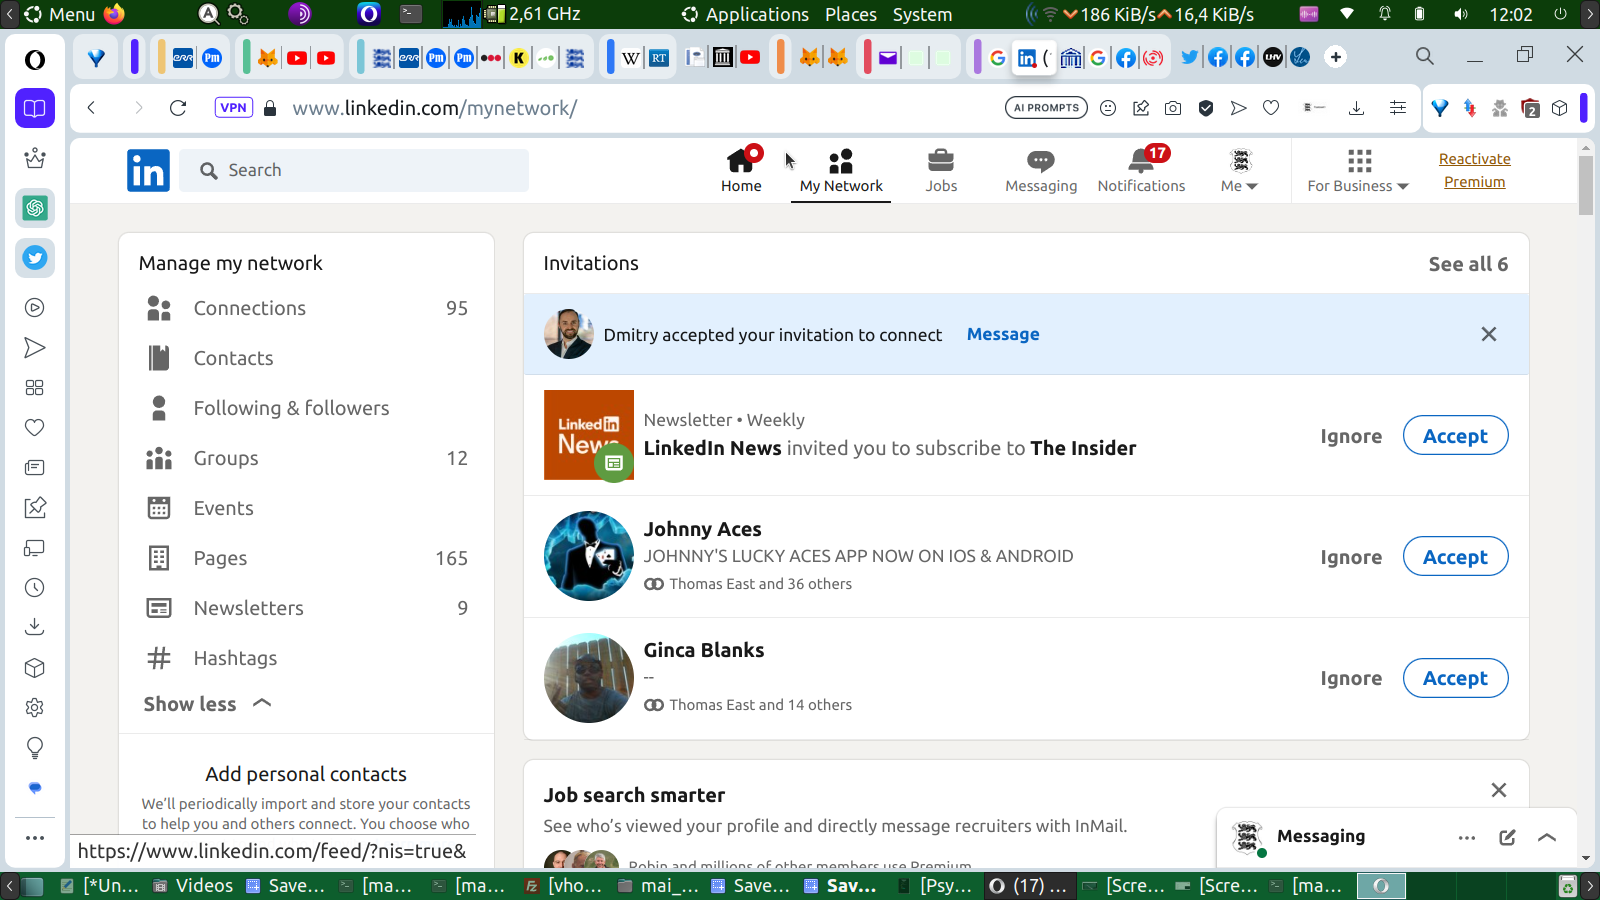Open Opera sidebar Twitter icon
This screenshot has height=900, width=1600.
(35, 258)
